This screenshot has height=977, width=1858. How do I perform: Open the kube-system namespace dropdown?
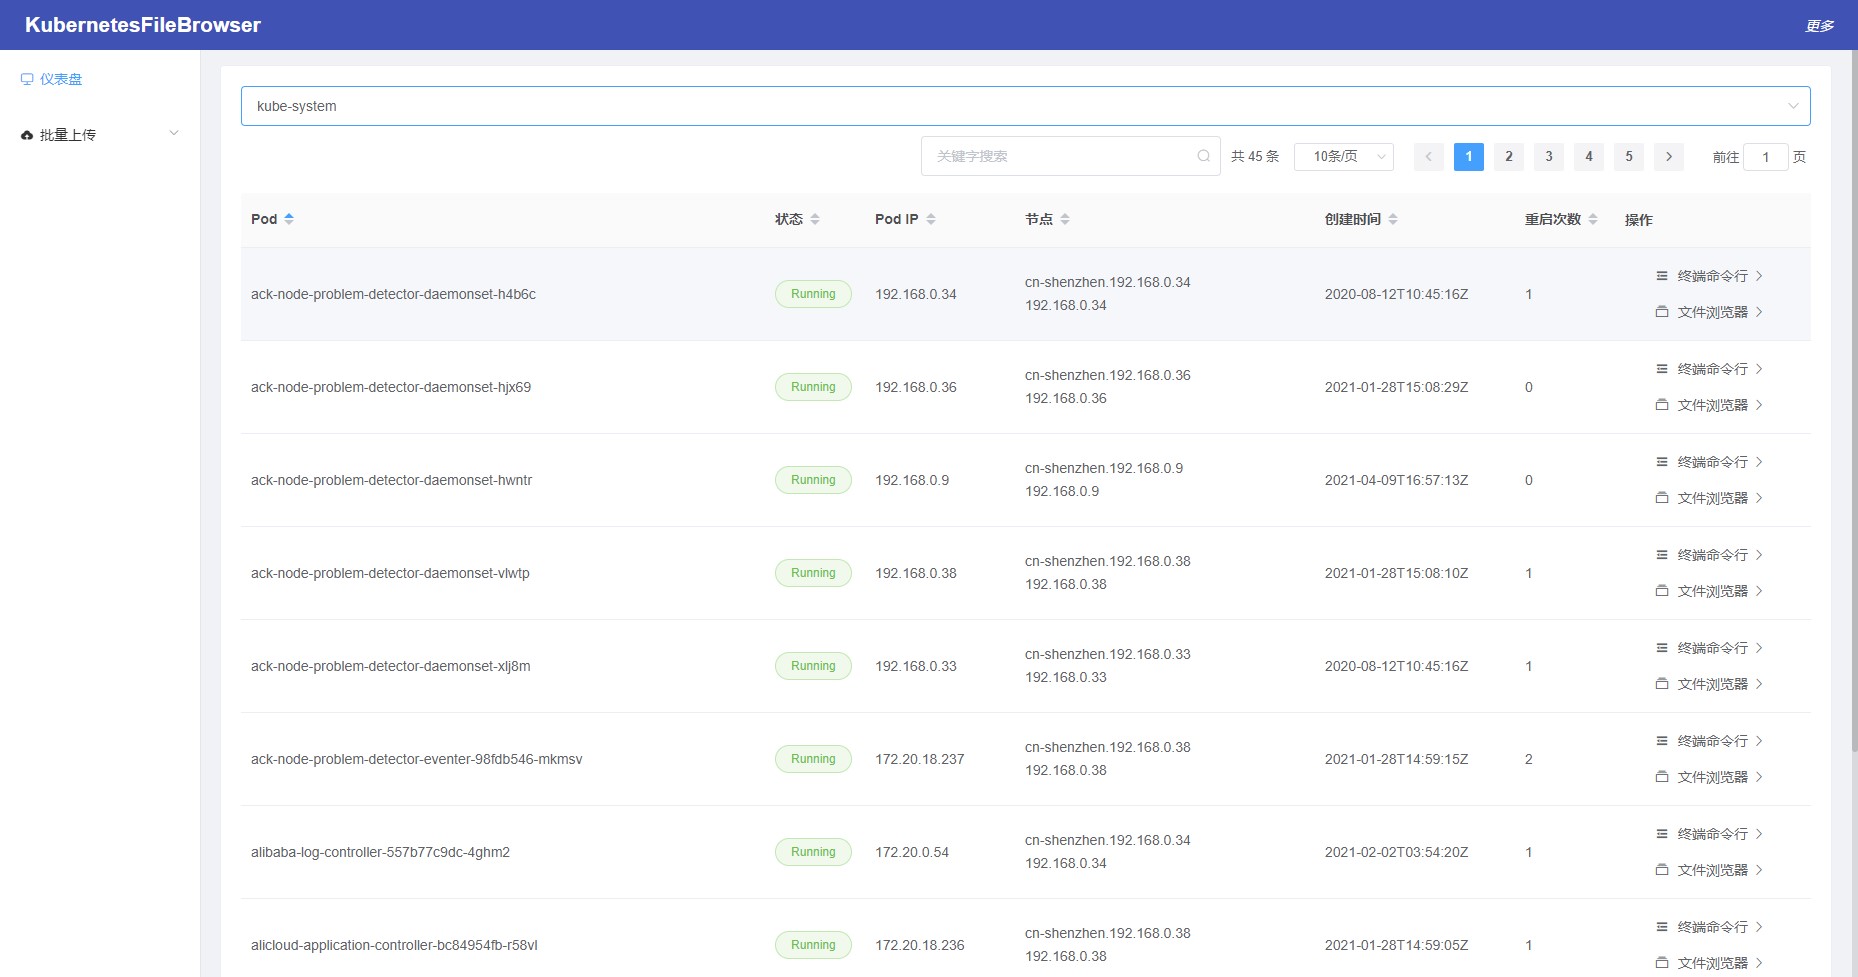(1025, 106)
